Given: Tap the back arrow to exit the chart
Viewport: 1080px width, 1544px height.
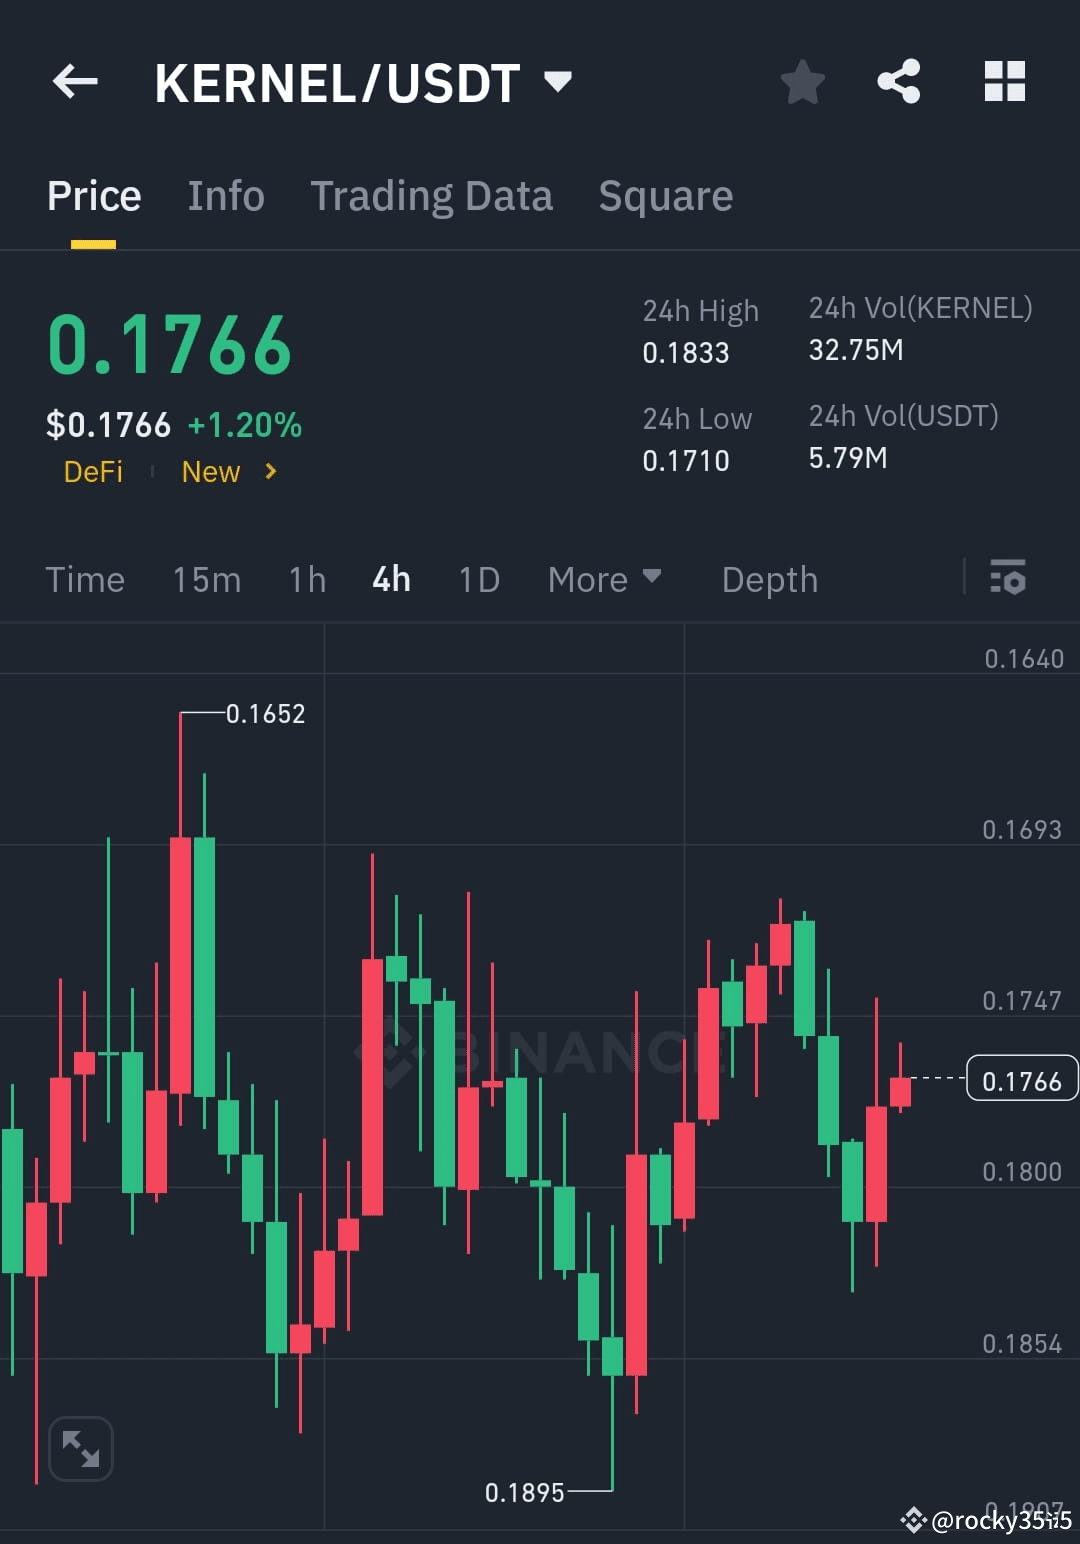Looking at the screenshot, I should tap(75, 82).
